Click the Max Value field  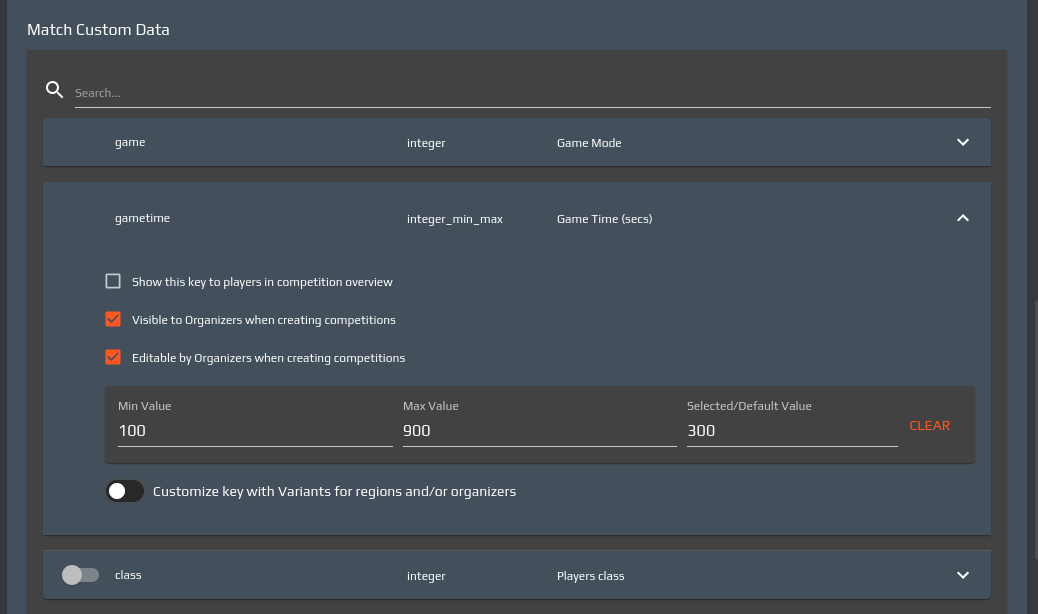(539, 431)
